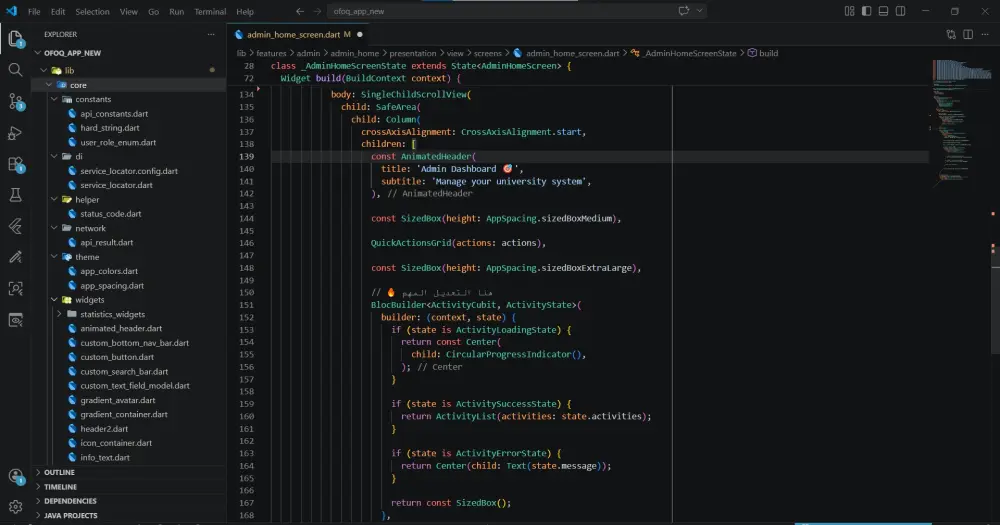
Task: Open the Terminal menu
Action: coord(210,11)
